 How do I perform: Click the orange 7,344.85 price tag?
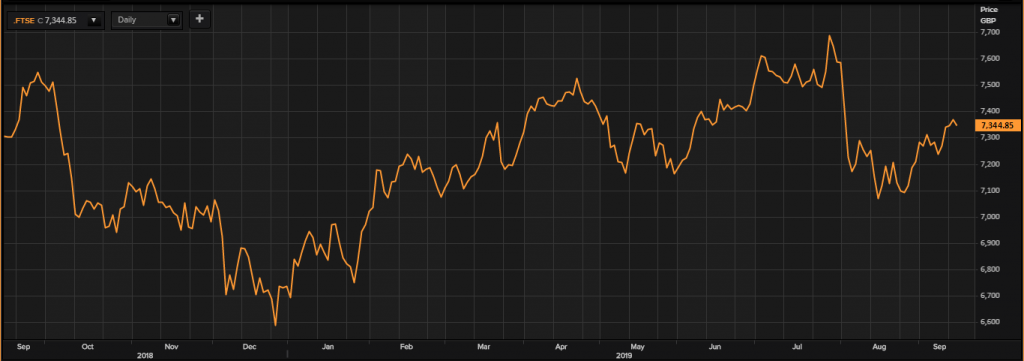tap(997, 125)
